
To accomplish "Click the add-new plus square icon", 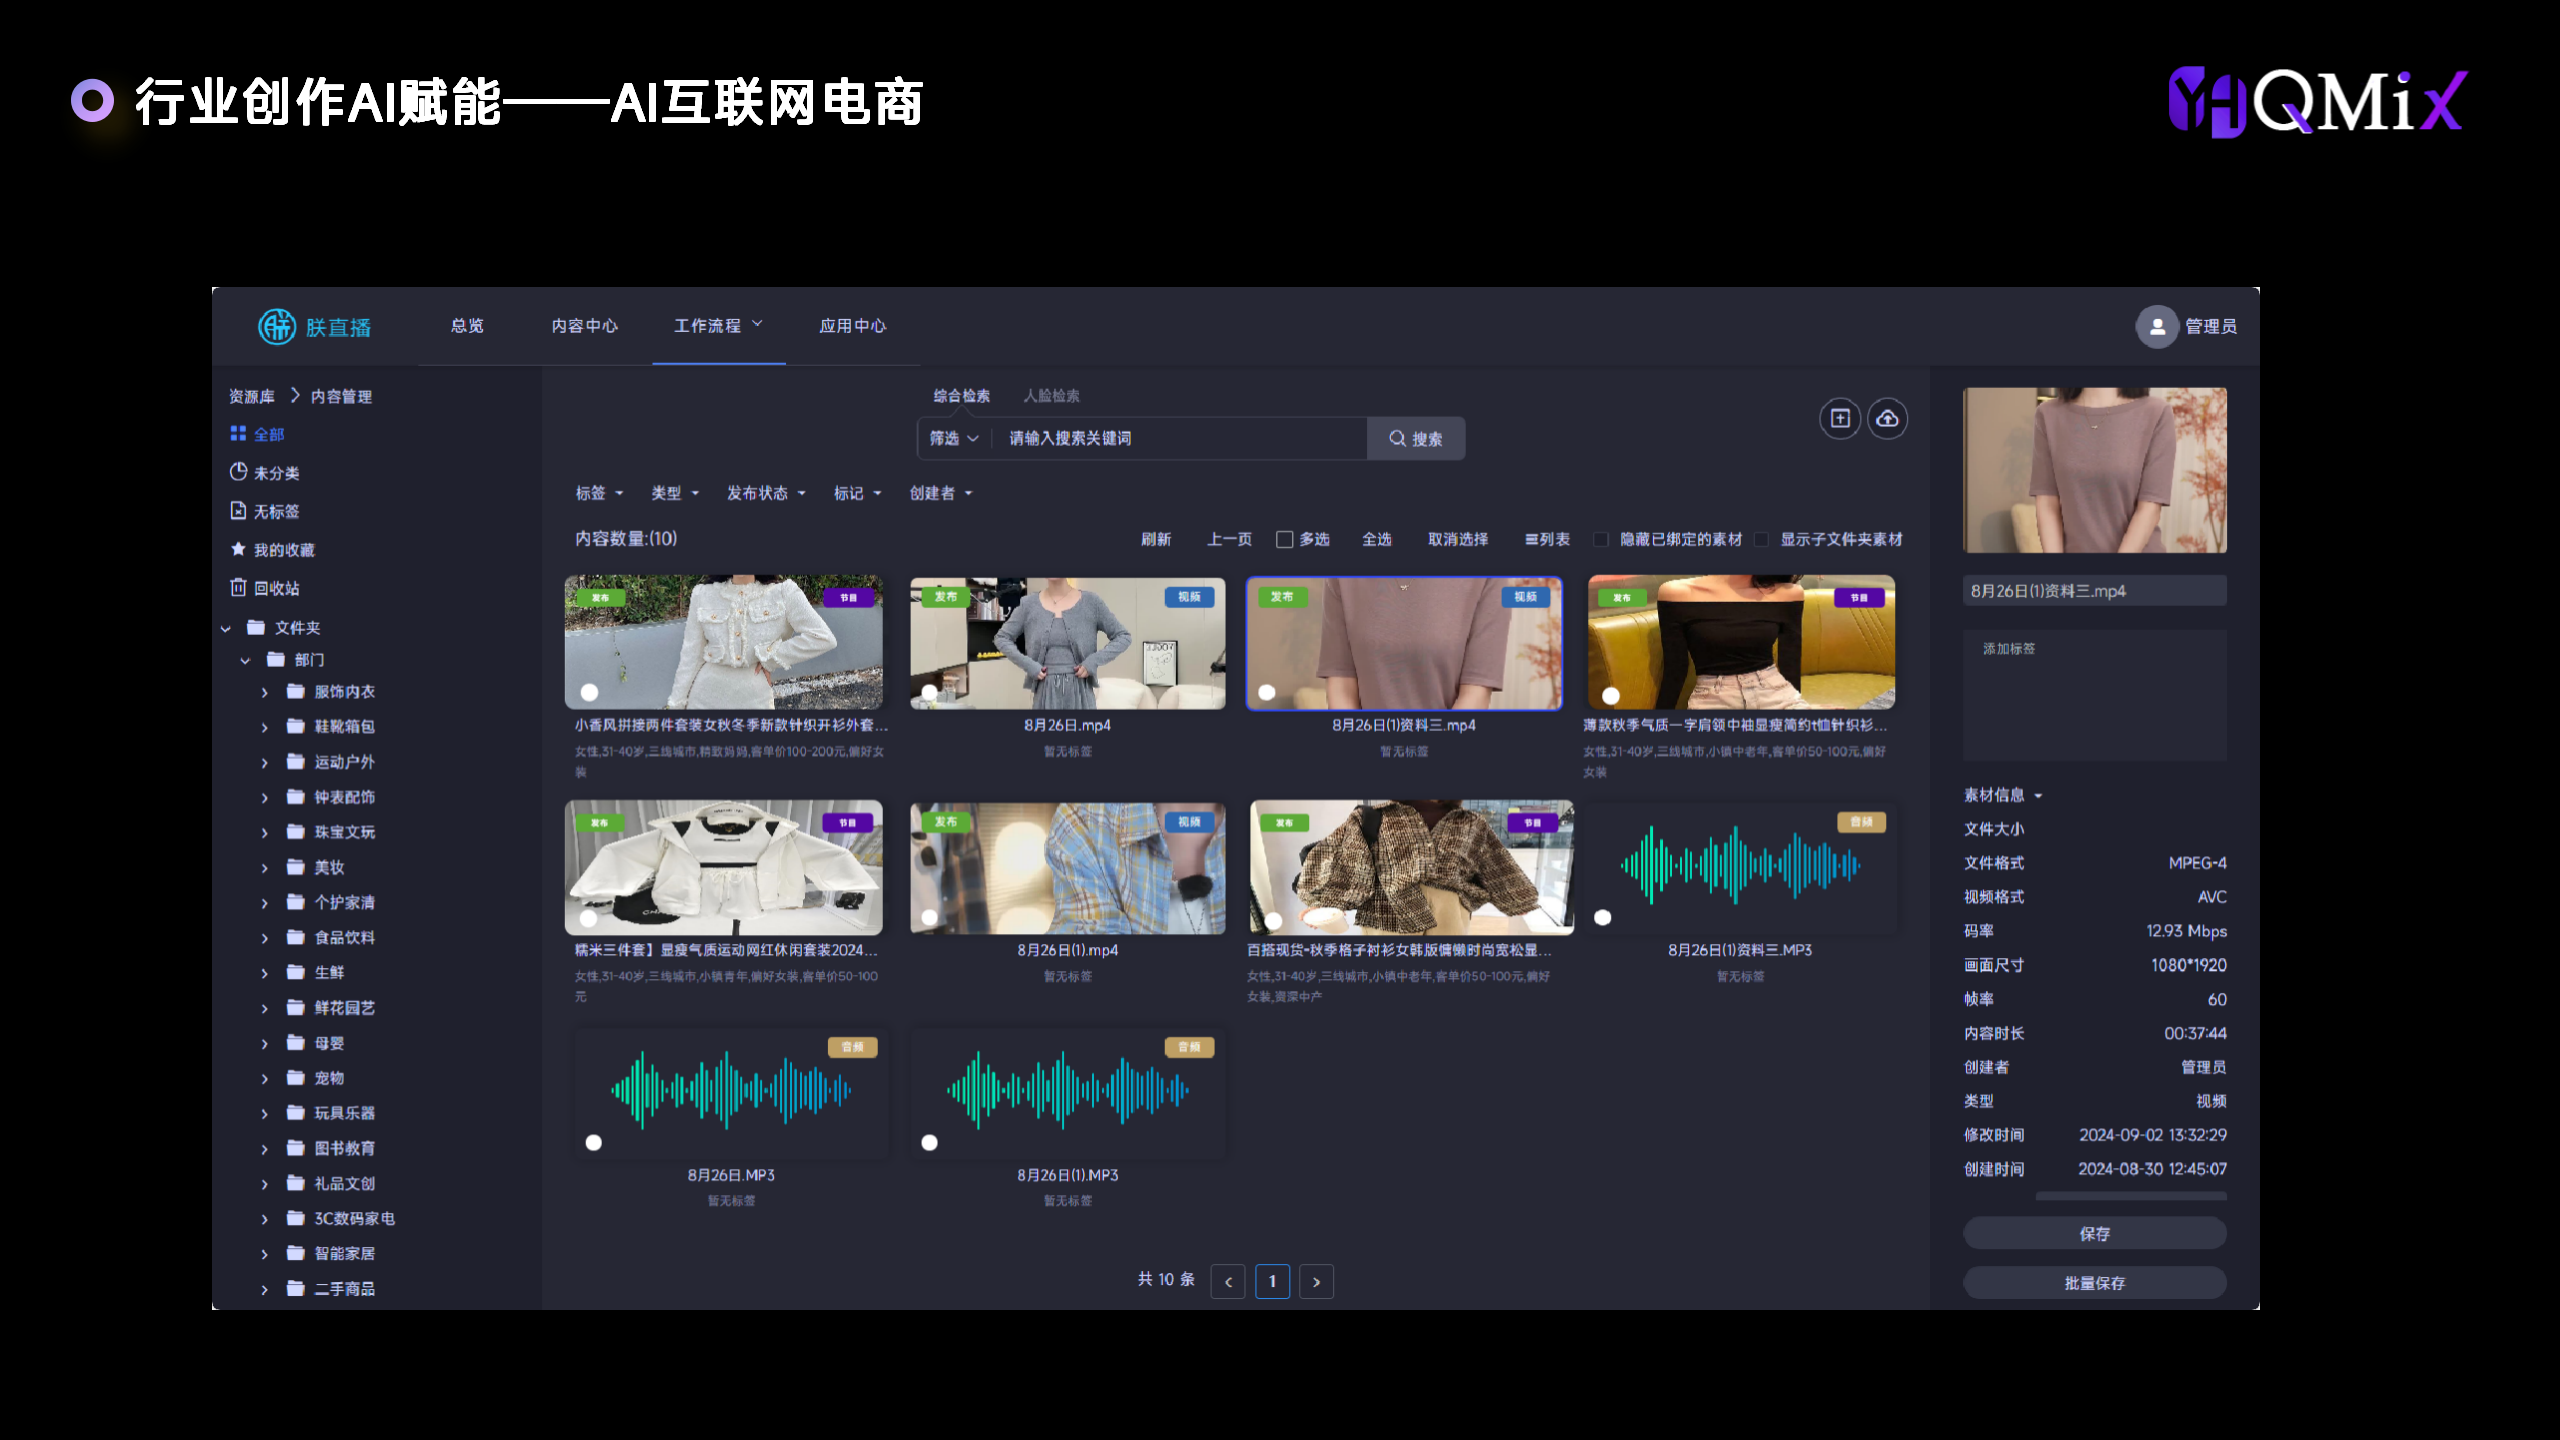I will click(1840, 419).
